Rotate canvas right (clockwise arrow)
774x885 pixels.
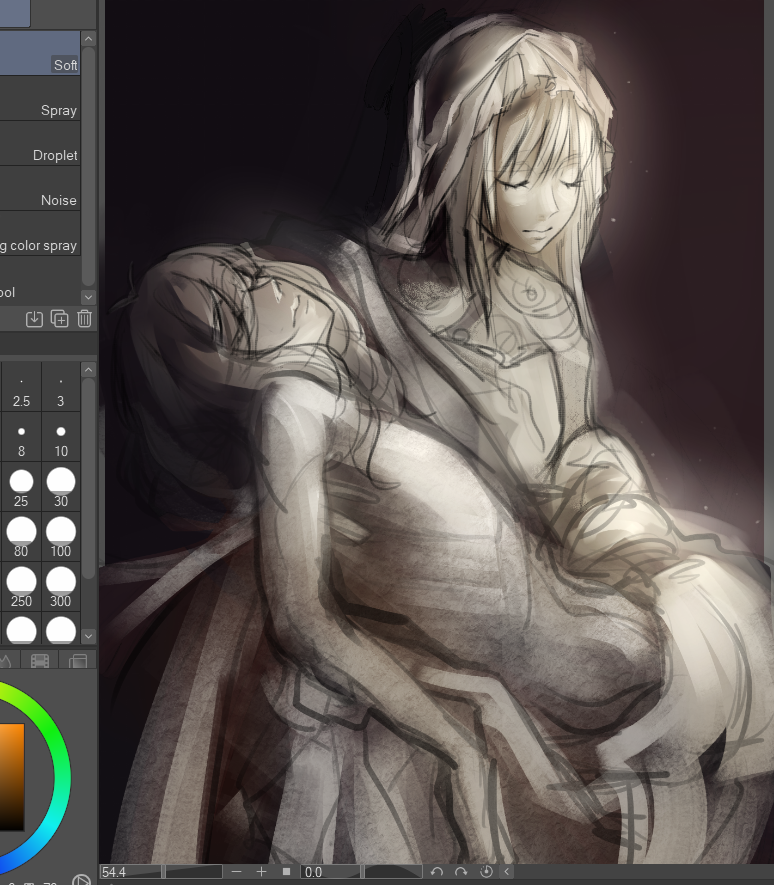pyautogui.click(x=461, y=872)
